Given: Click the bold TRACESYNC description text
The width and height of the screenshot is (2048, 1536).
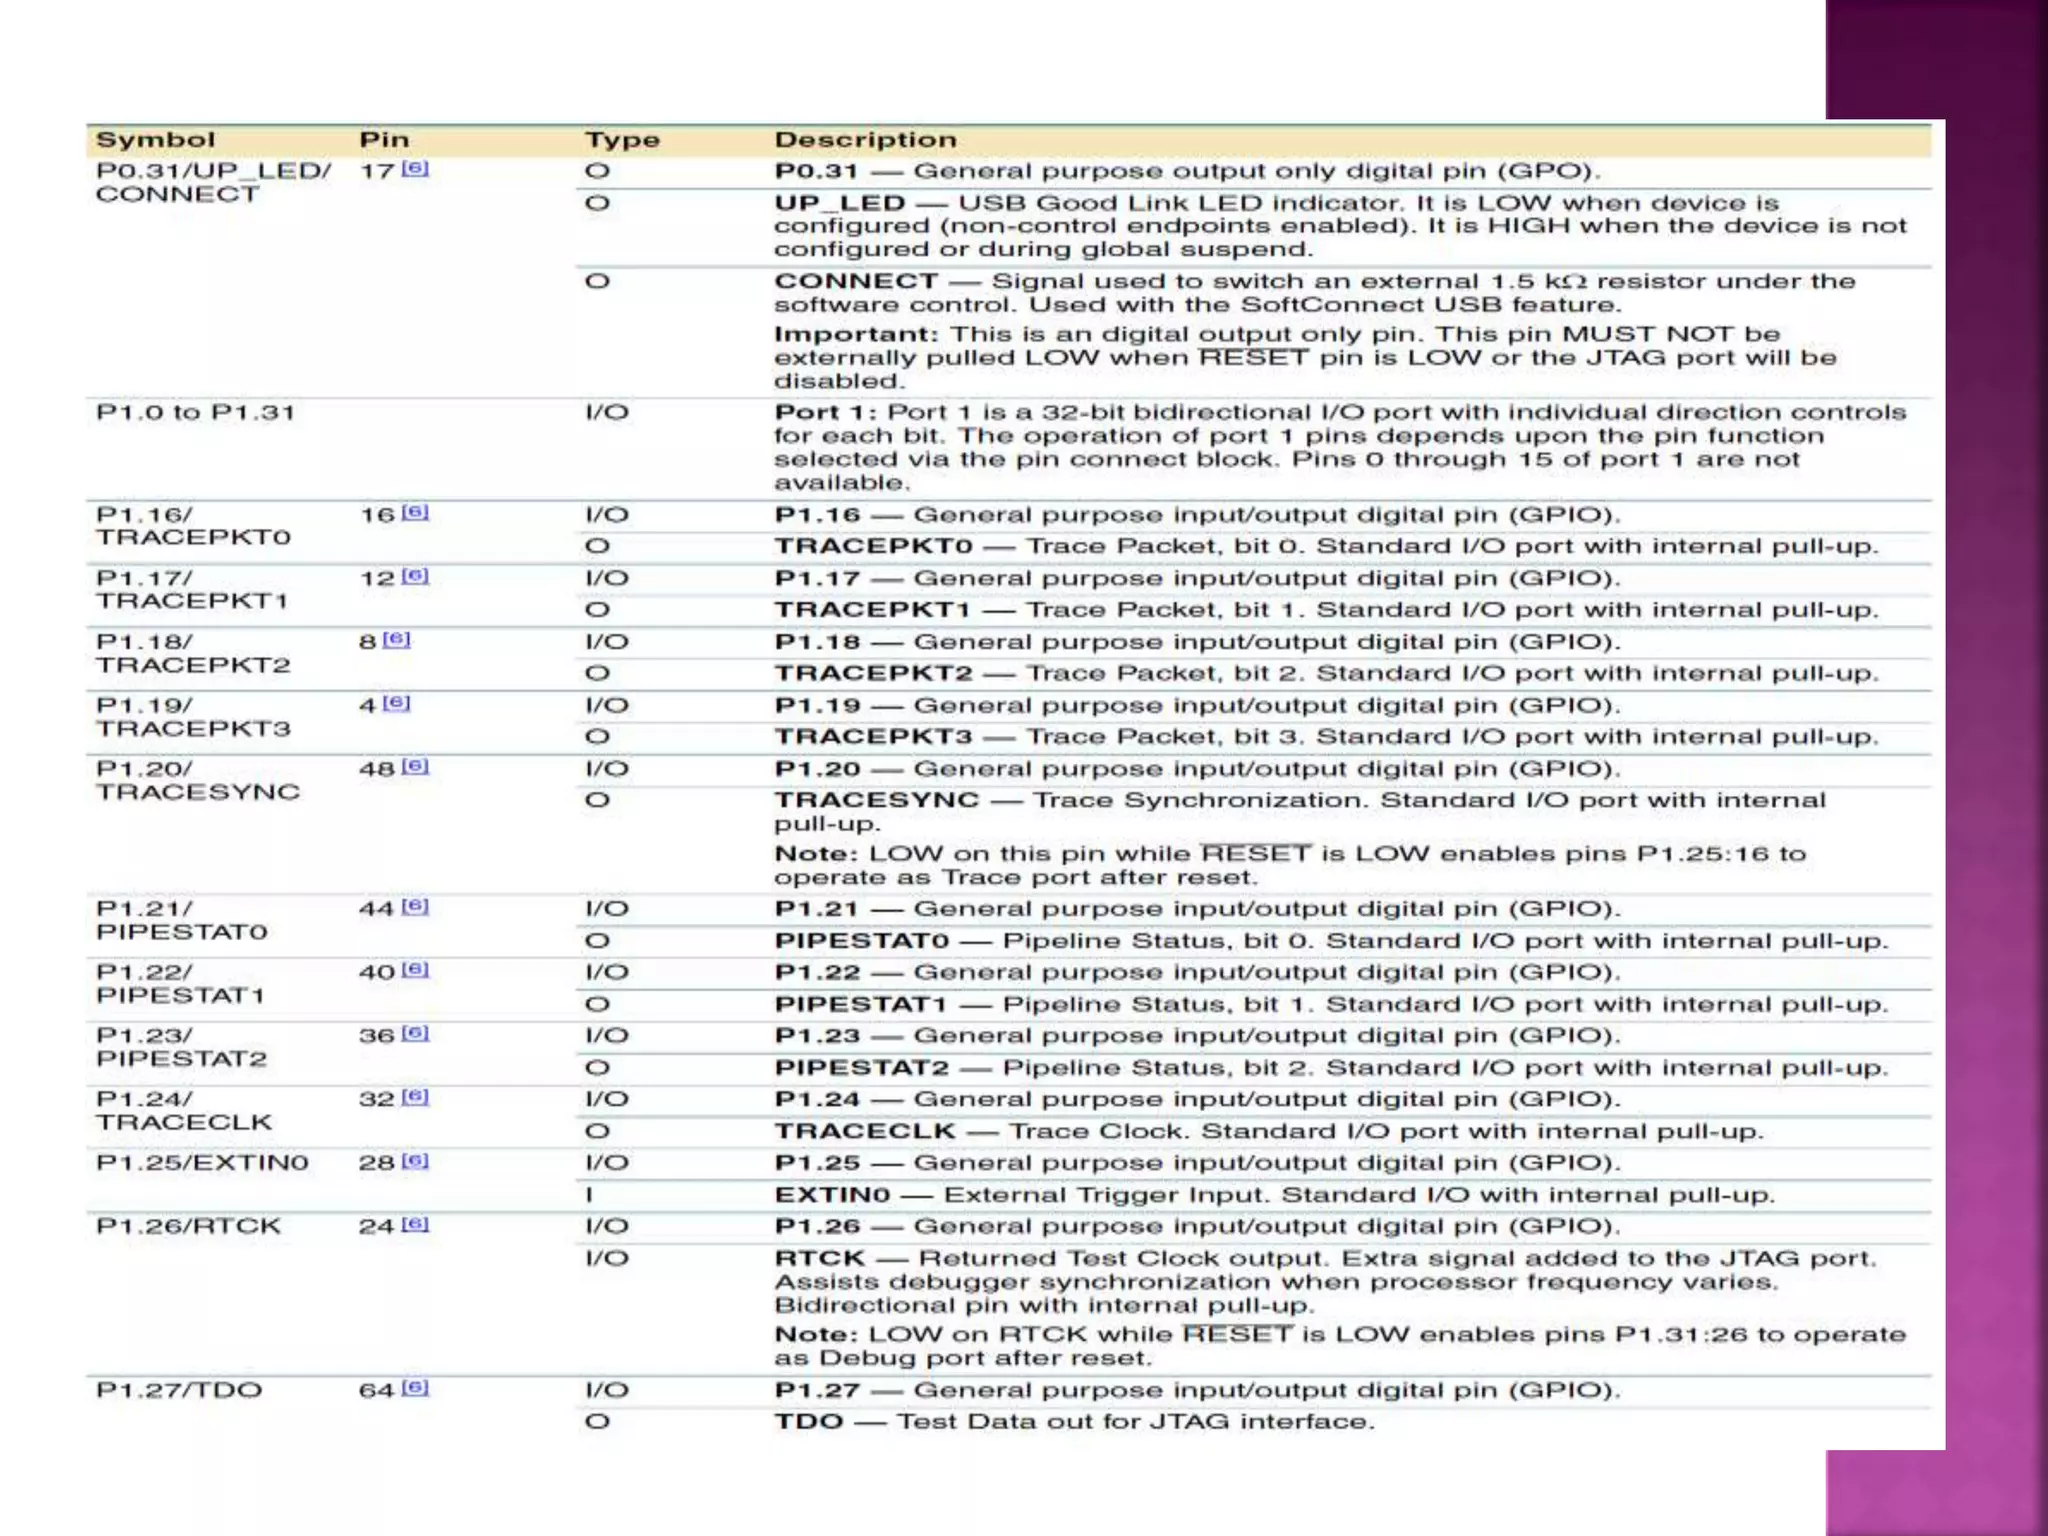Looking at the screenshot, I should pos(876,800).
